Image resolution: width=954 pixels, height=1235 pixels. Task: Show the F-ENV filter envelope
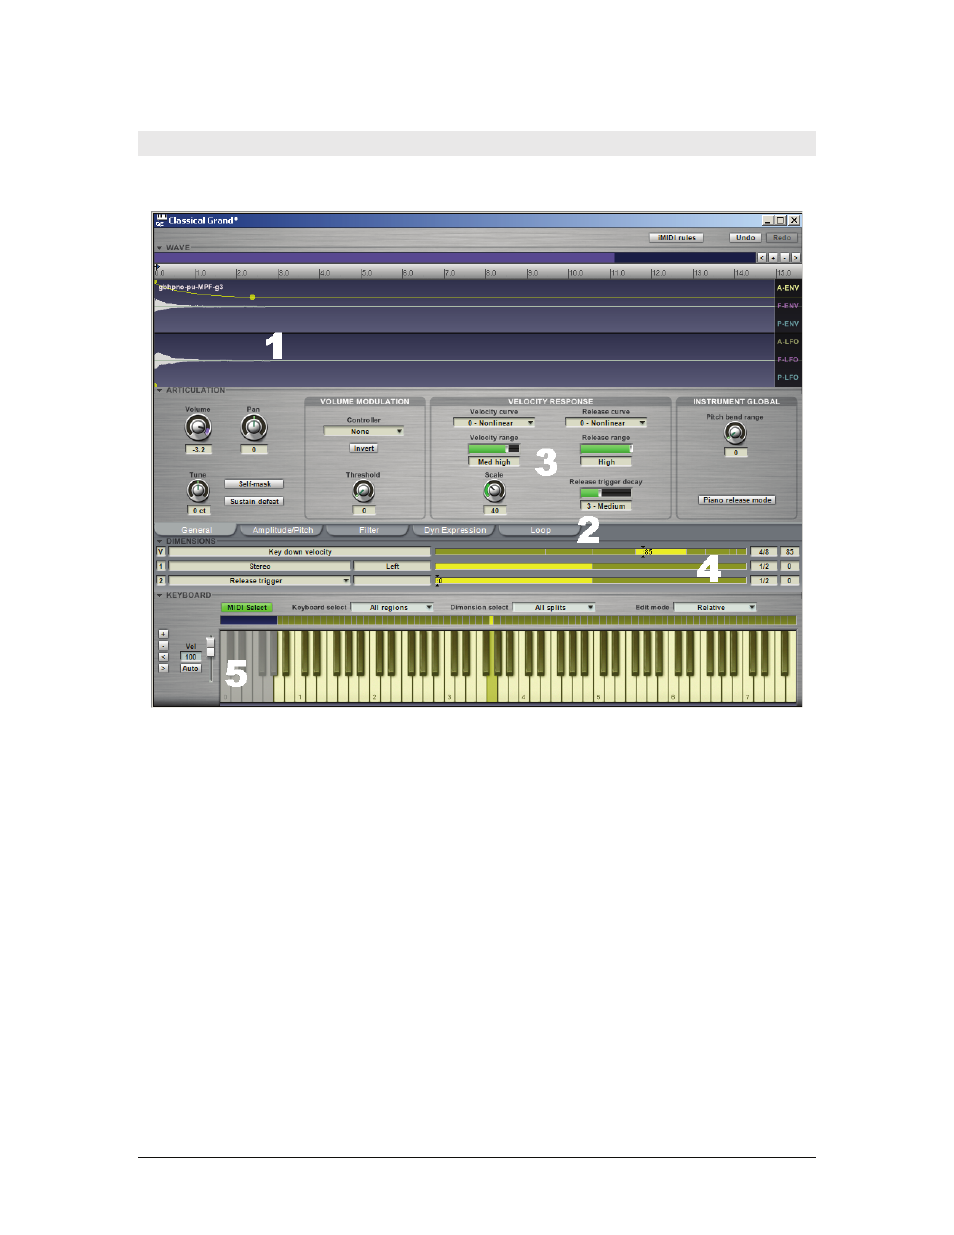[788, 306]
